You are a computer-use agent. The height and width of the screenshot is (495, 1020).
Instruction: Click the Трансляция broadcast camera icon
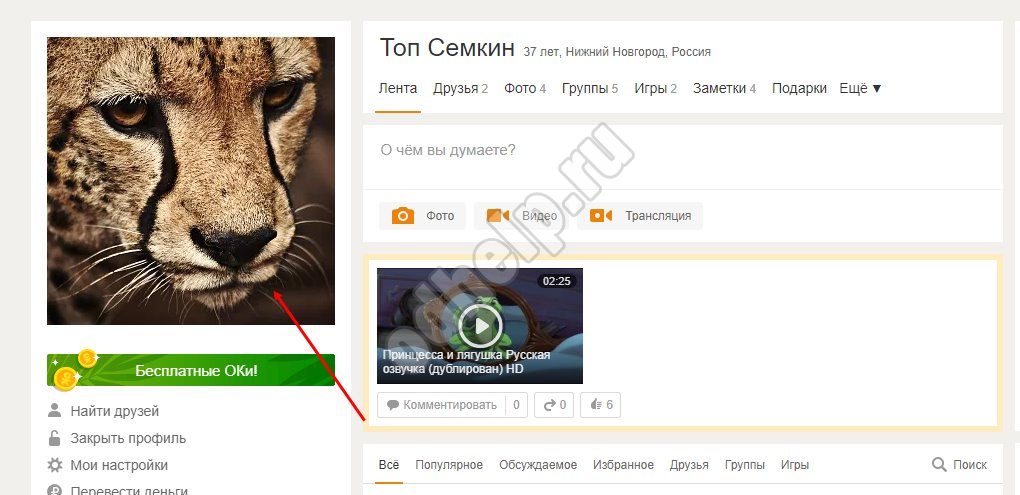[x=600, y=215]
